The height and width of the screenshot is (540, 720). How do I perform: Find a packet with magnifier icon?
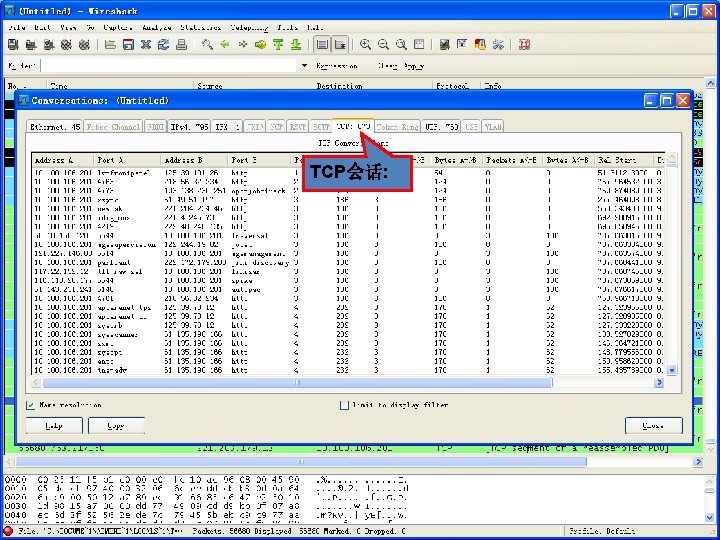click(x=207, y=45)
